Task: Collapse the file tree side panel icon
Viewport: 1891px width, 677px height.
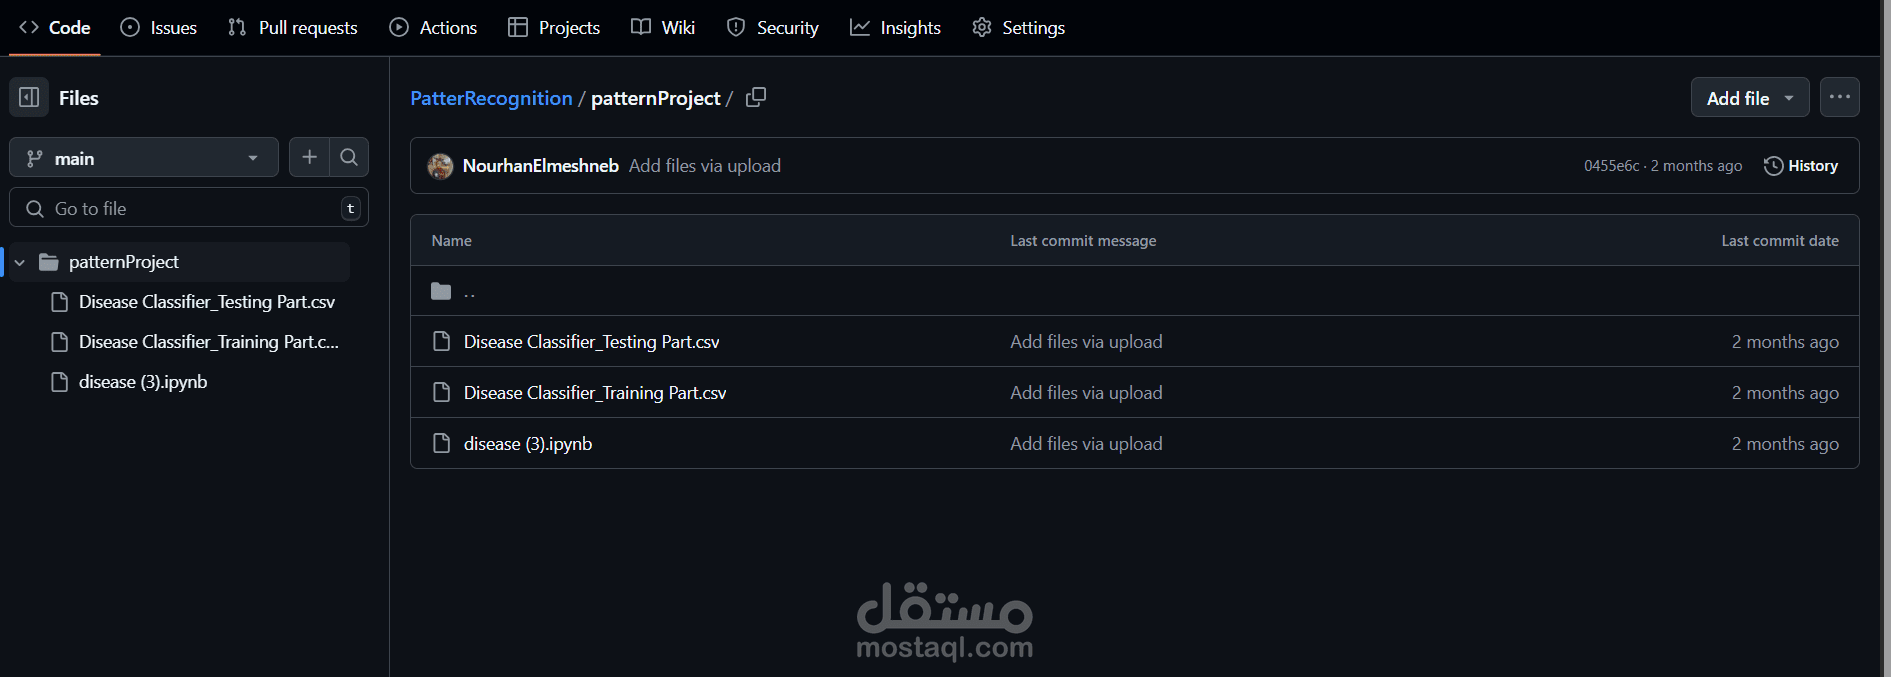Action: click(29, 97)
